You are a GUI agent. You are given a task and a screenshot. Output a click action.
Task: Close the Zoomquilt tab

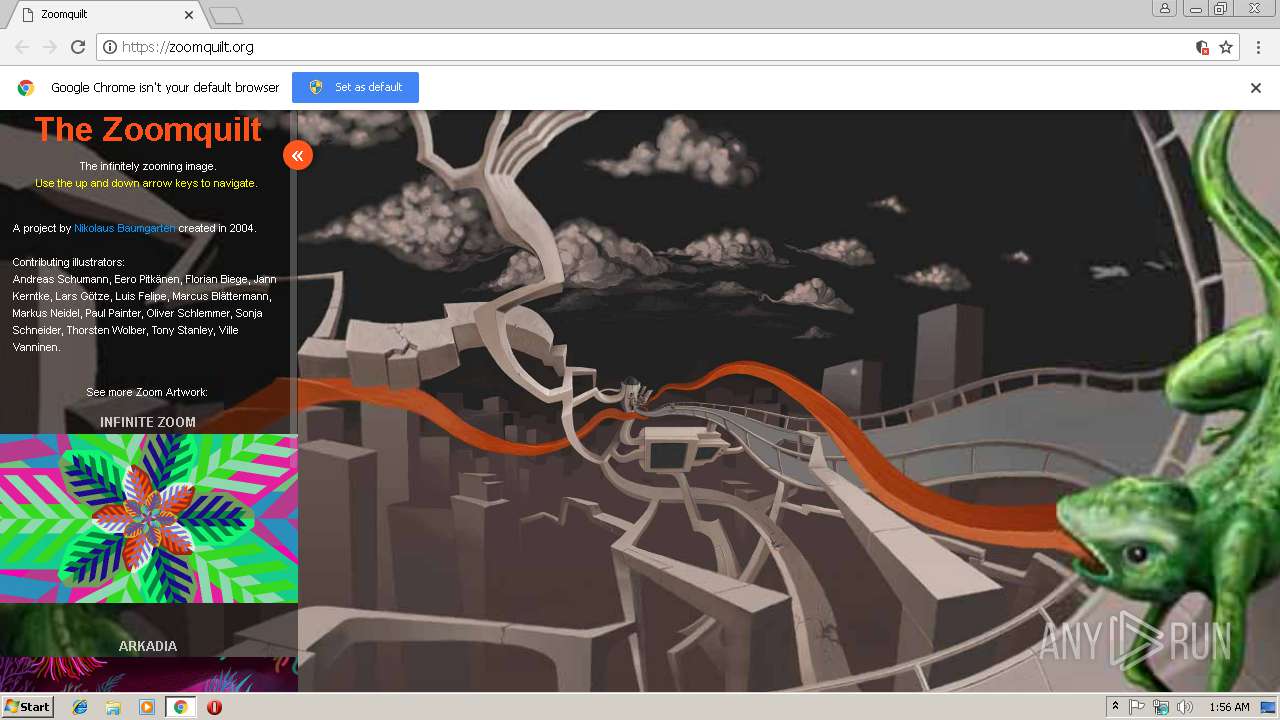pos(189,15)
